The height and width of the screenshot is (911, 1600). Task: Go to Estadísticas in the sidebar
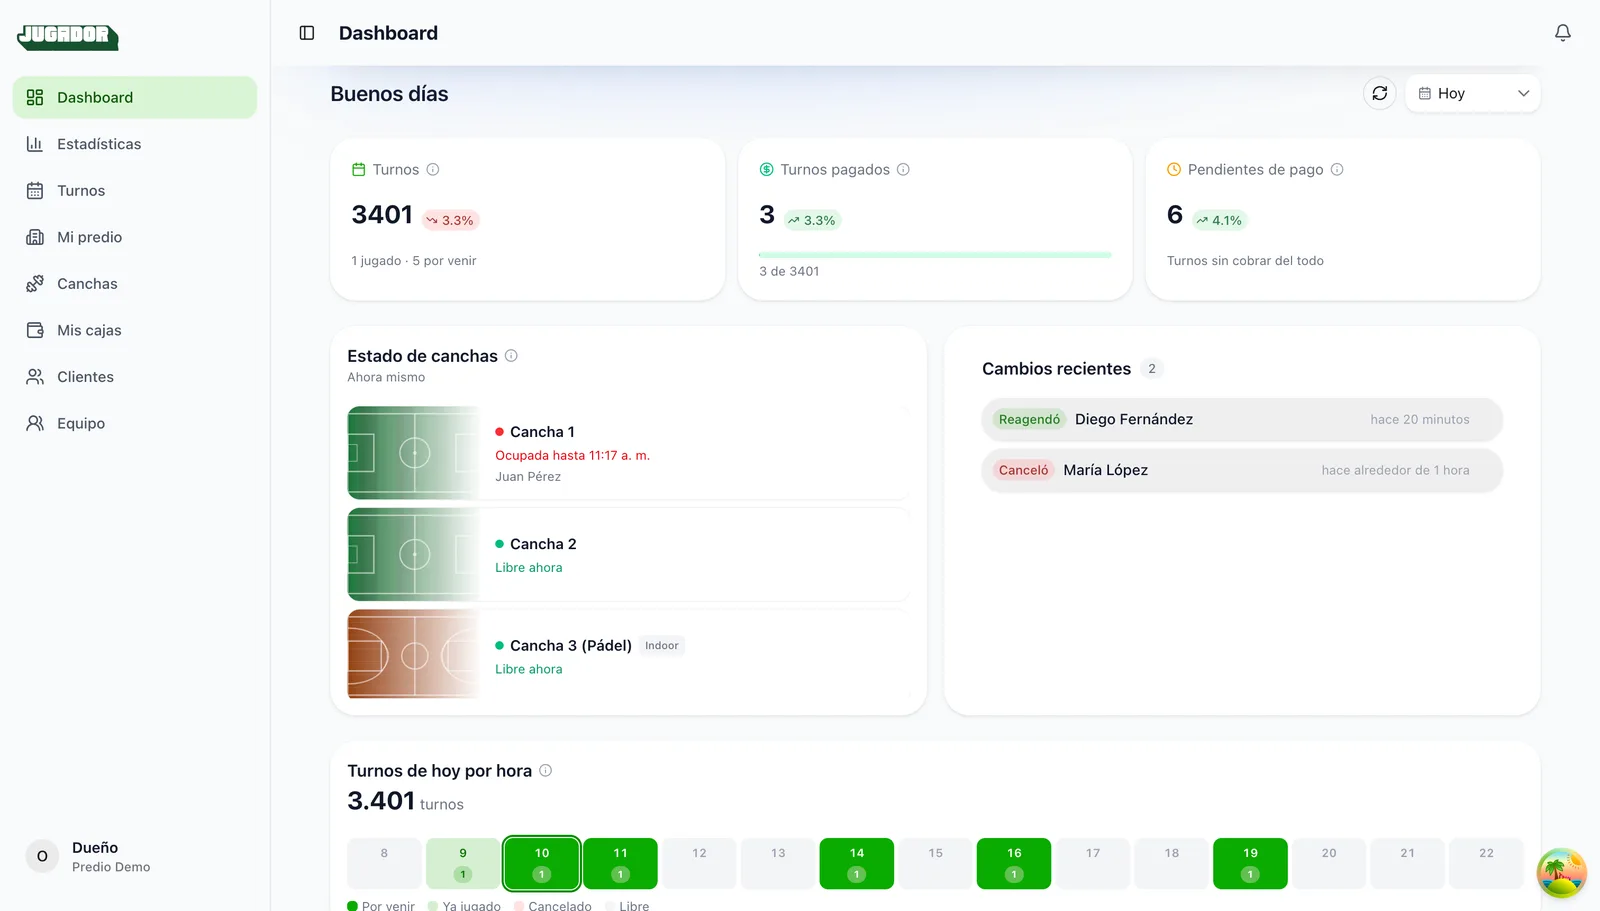click(135, 144)
